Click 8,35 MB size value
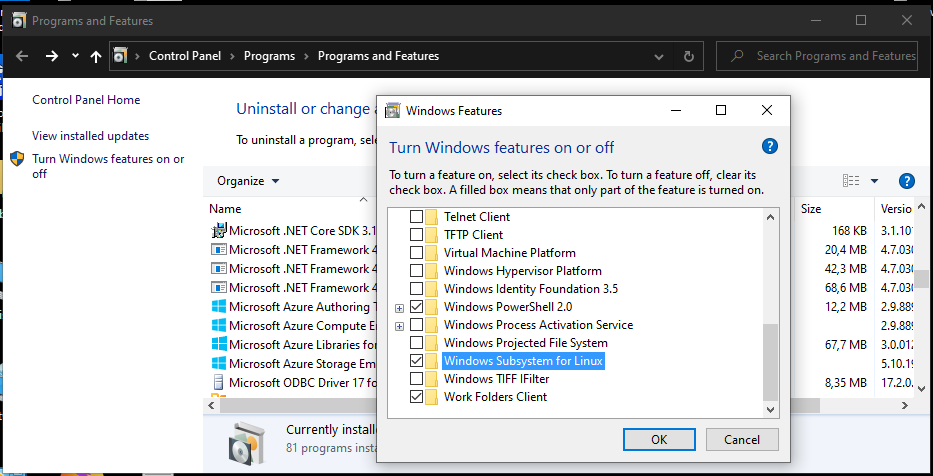The image size is (933, 476). (x=846, y=383)
